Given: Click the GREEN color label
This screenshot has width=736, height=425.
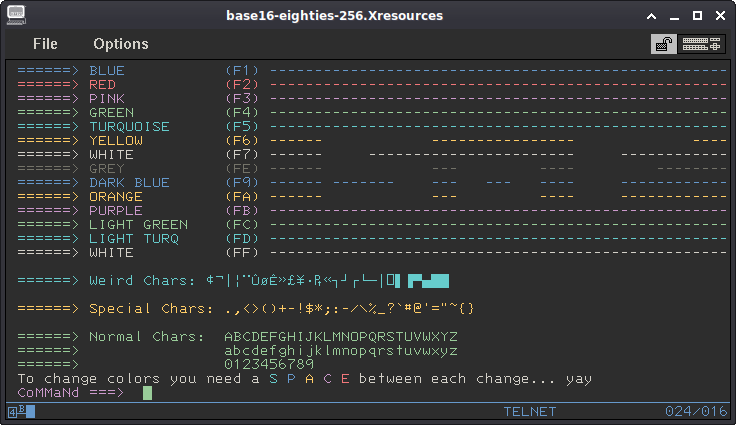Looking at the screenshot, I should coord(112,113).
